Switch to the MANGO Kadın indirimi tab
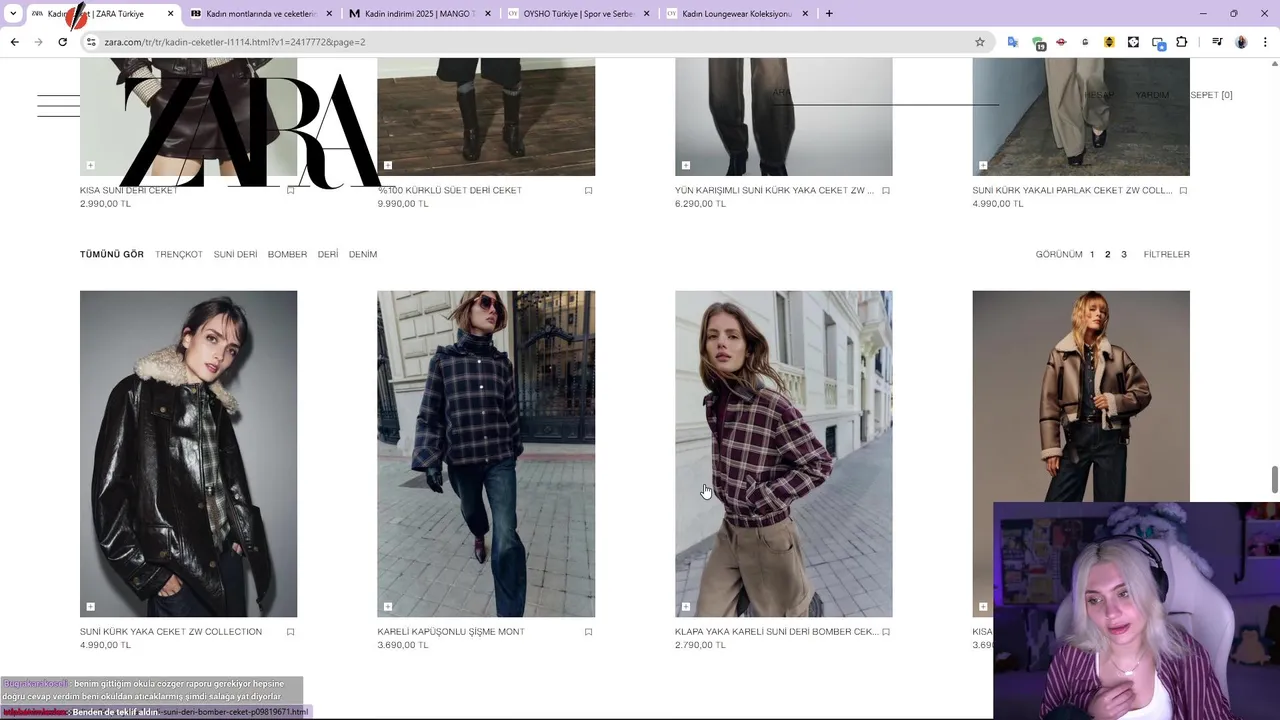This screenshot has width=1280, height=720. (420, 14)
